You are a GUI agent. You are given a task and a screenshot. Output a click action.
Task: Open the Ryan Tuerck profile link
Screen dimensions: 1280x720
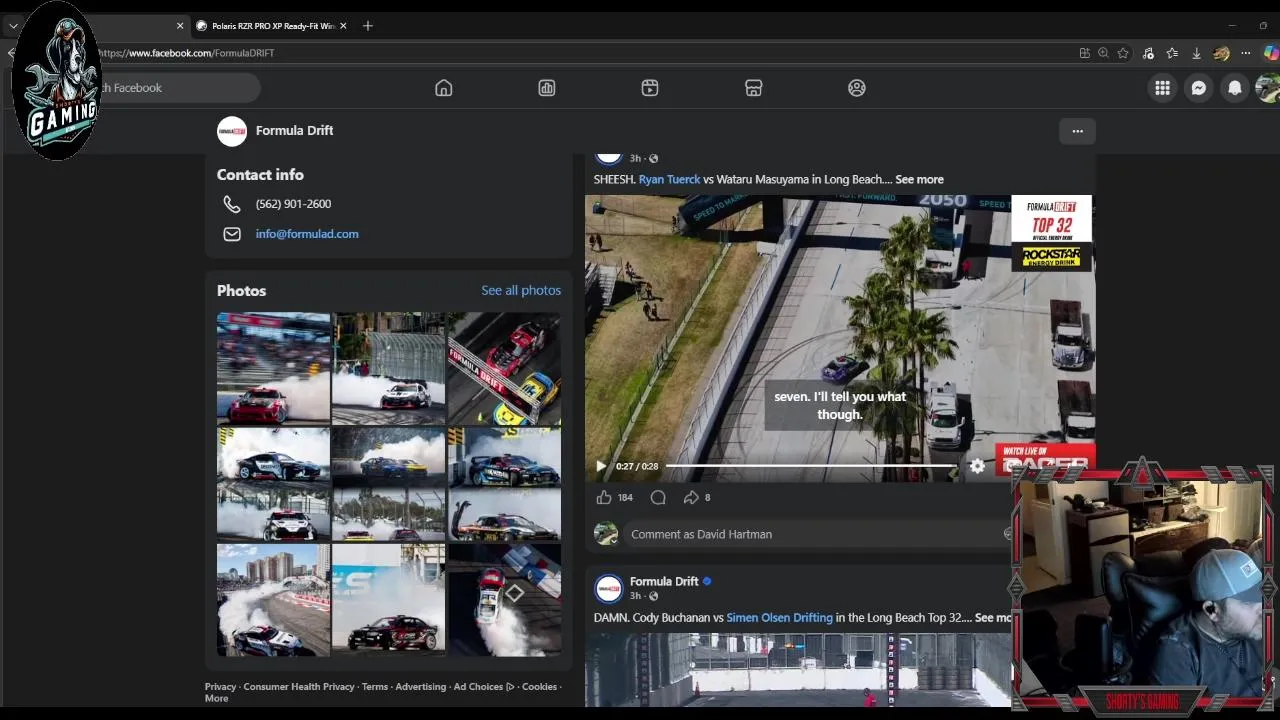(670, 180)
